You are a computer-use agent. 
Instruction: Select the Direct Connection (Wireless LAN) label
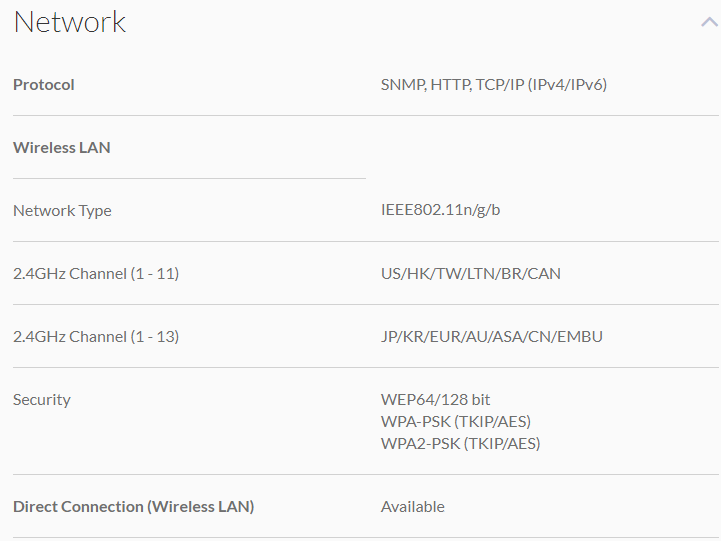click(x=133, y=507)
